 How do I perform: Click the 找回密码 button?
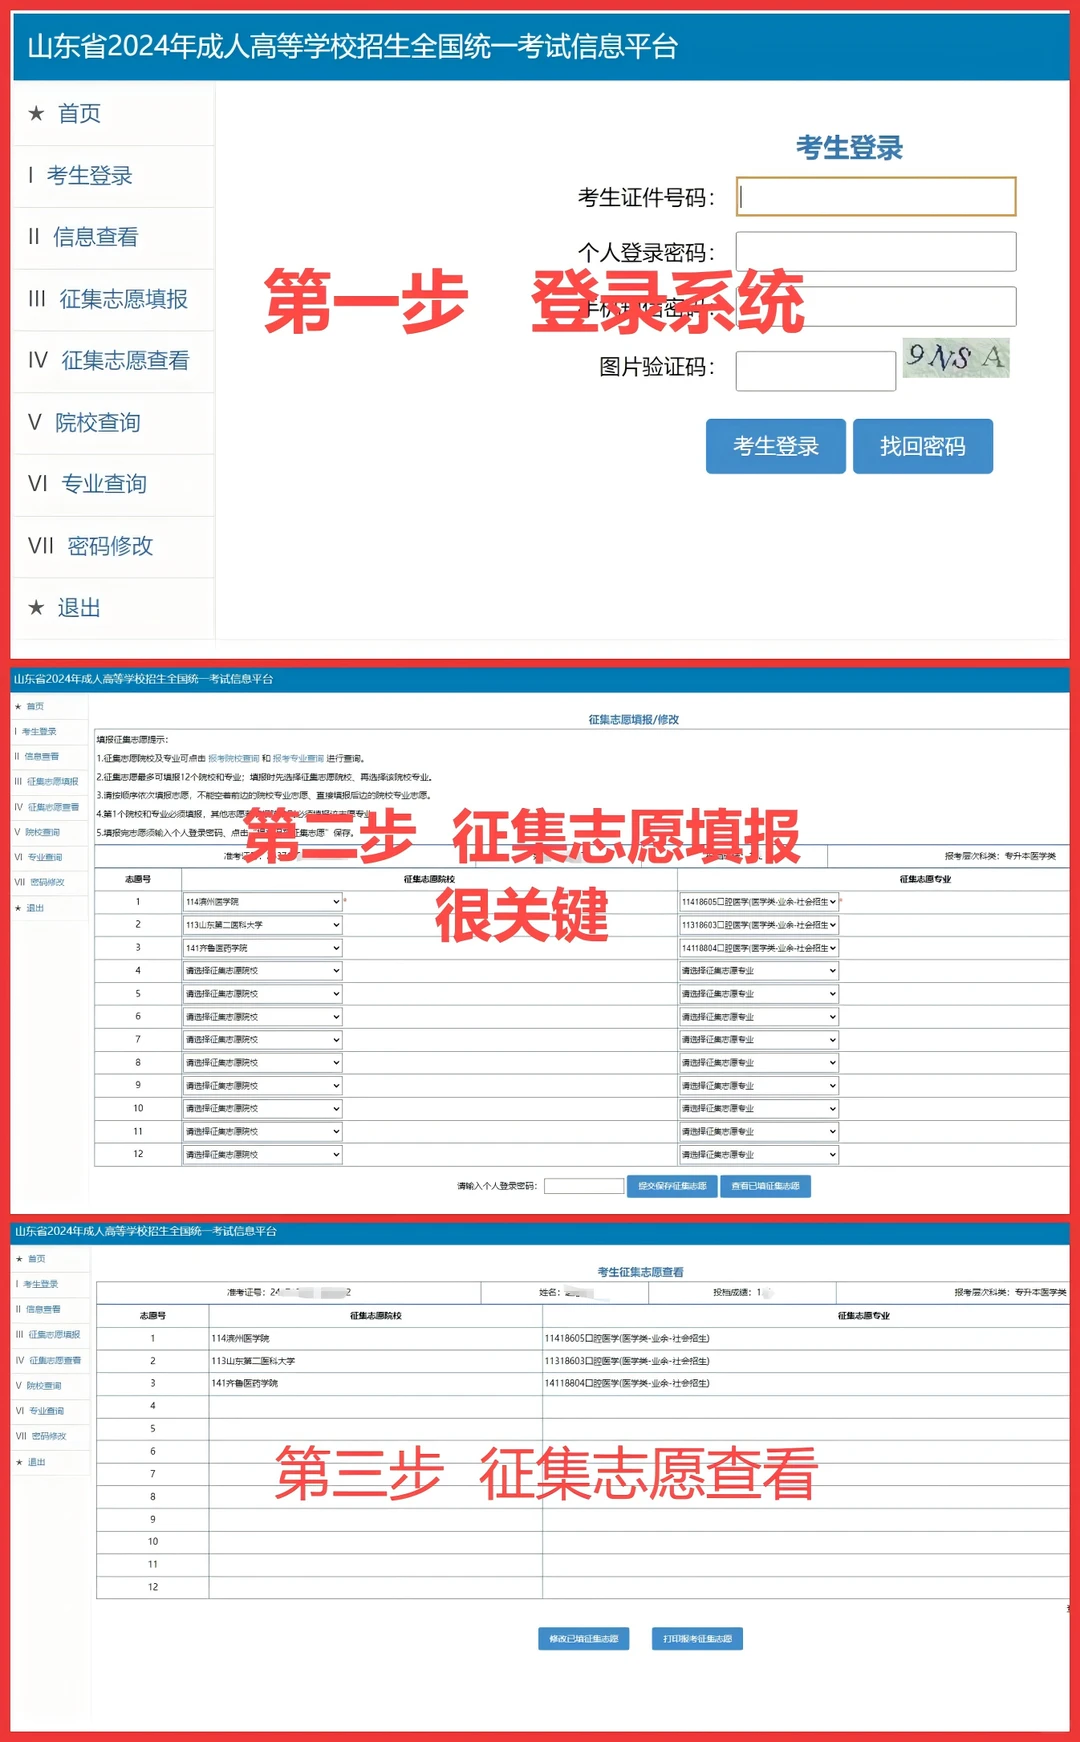pos(923,446)
